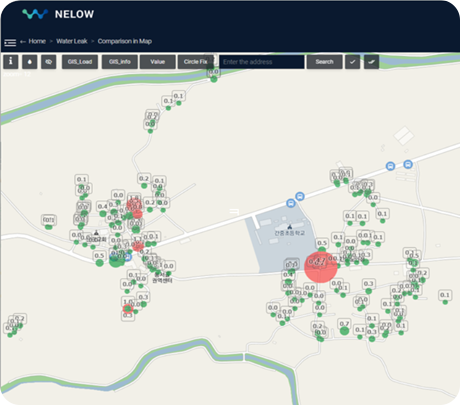Click the GIS_info button
The width and height of the screenshot is (460, 405).
120,62
